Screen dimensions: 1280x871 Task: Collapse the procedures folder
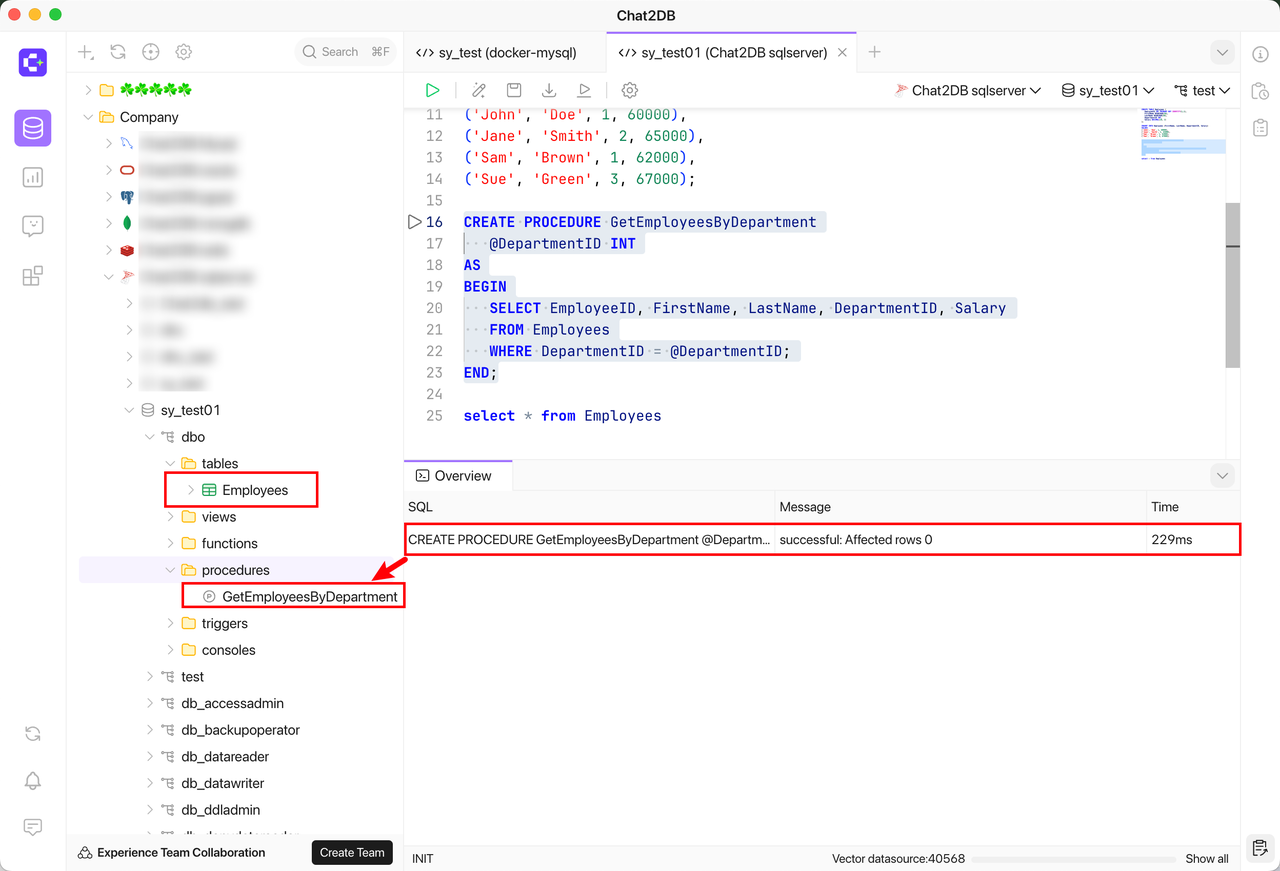pyautogui.click(x=170, y=570)
